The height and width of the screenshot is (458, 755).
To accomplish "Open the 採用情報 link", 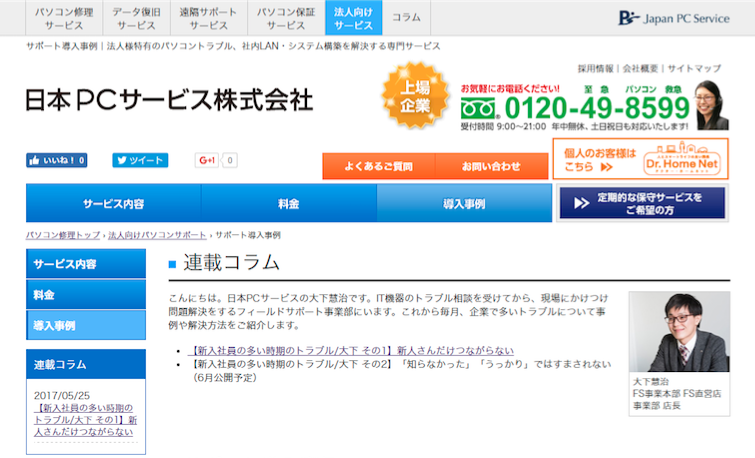I will pyautogui.click(x=596, y=68).
